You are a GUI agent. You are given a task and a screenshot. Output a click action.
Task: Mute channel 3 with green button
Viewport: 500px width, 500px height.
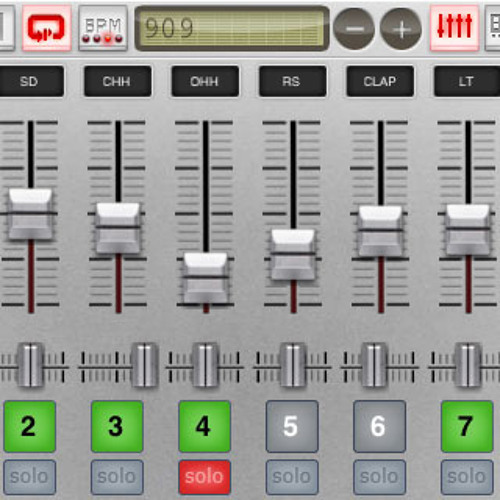117,426
